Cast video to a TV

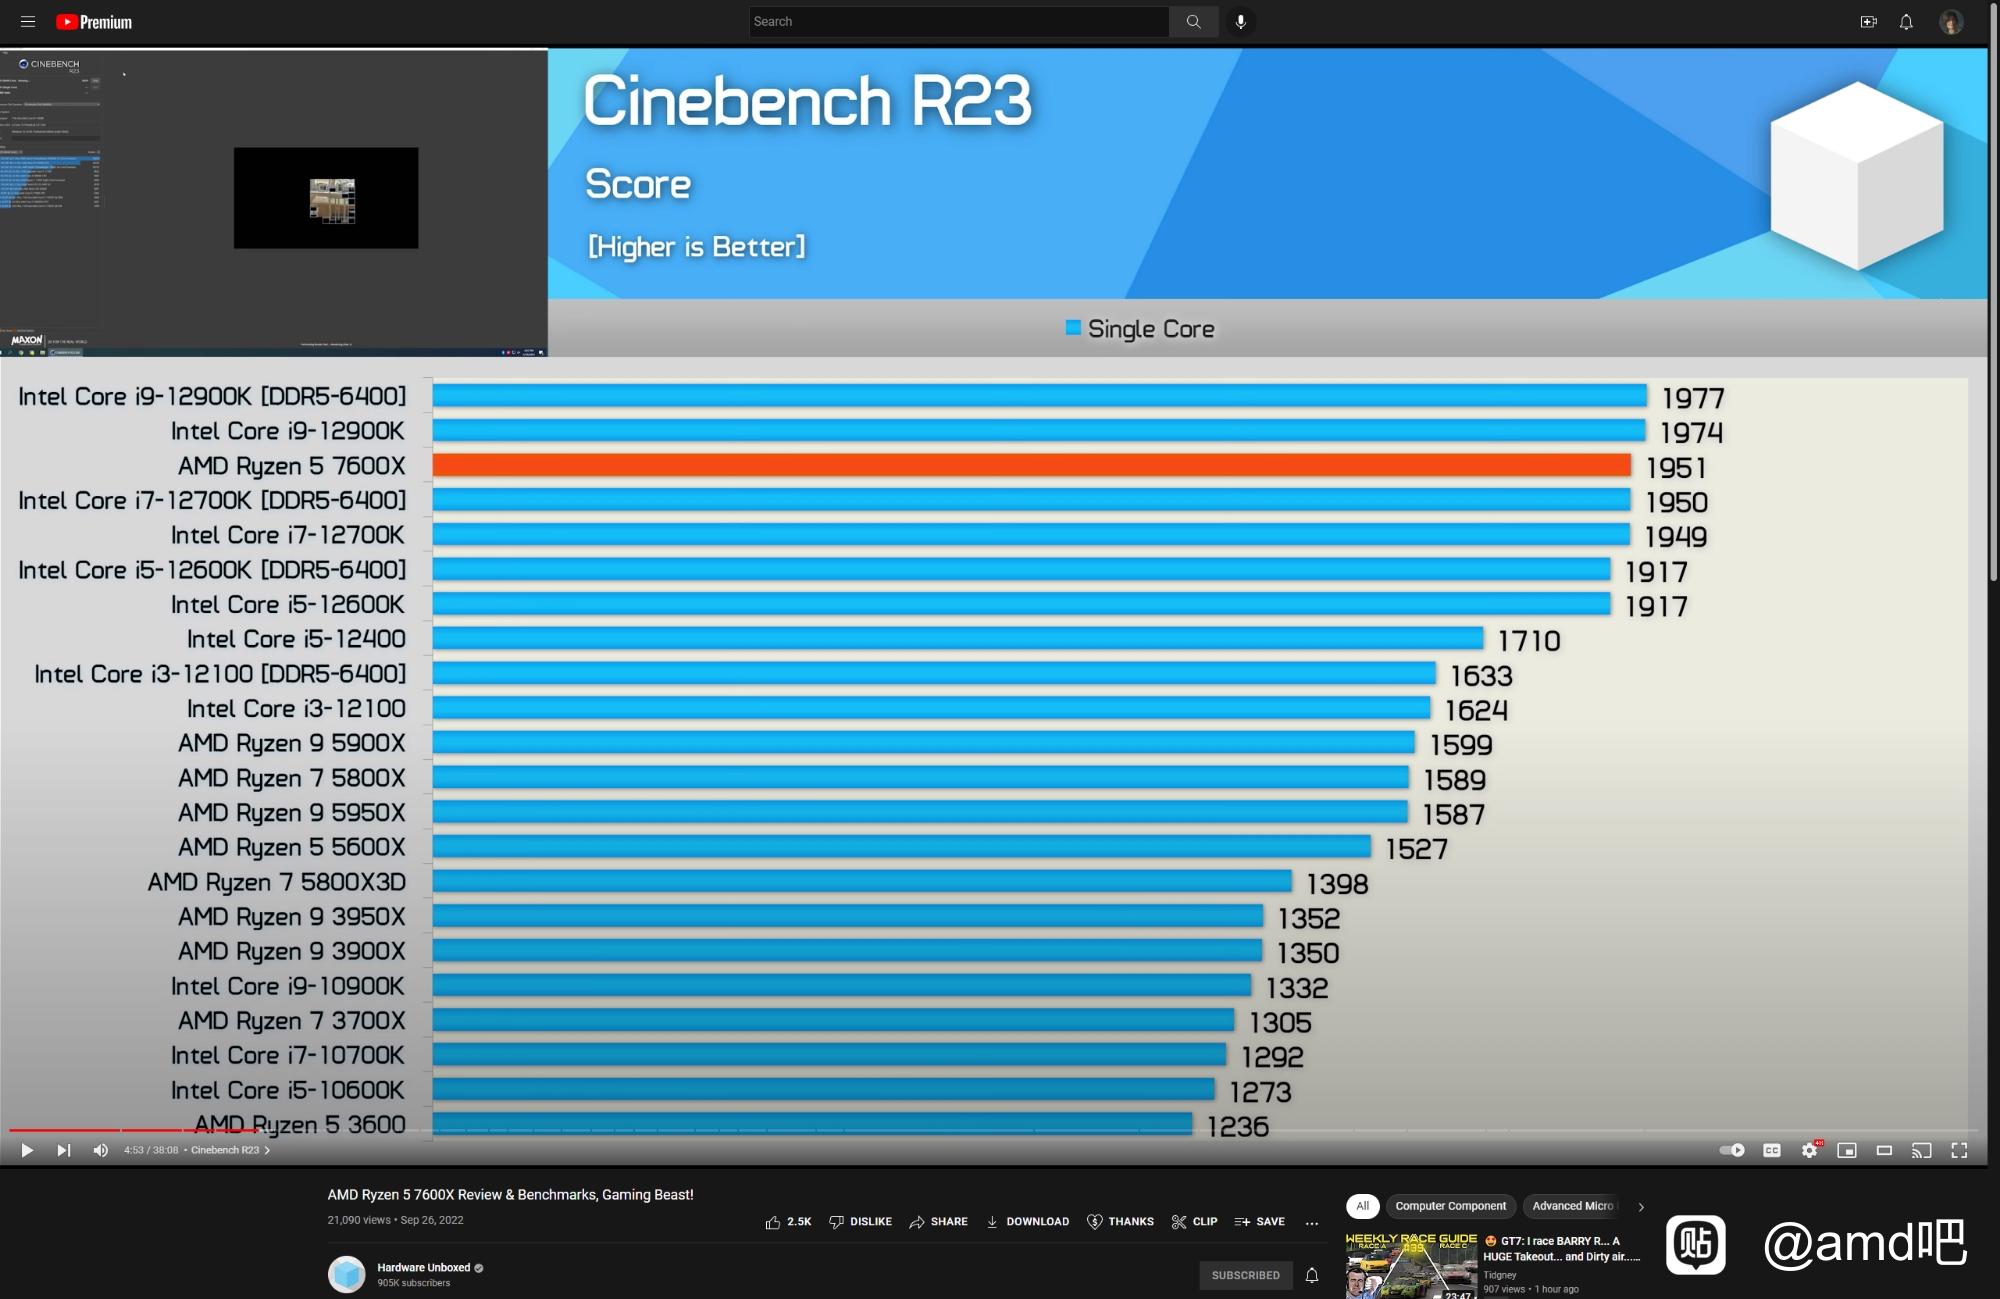(1921, 1150)
